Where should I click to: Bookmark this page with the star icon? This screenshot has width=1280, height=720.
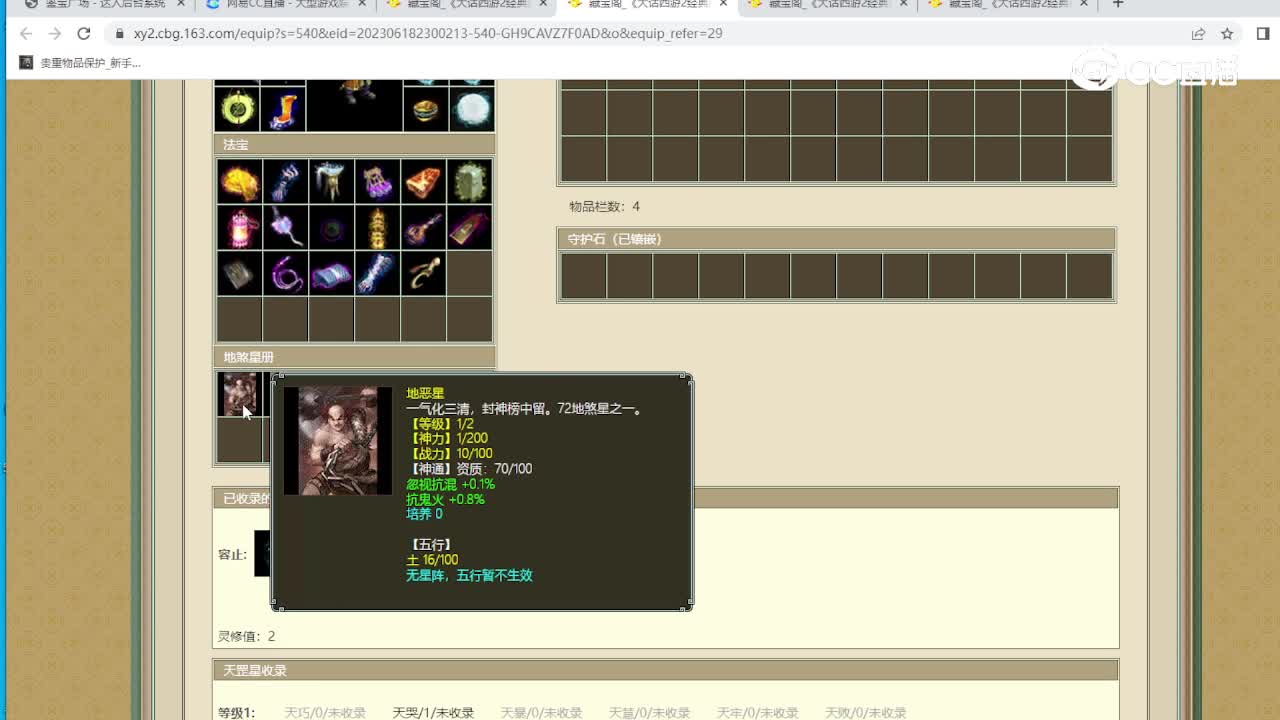pos(1227,33)
